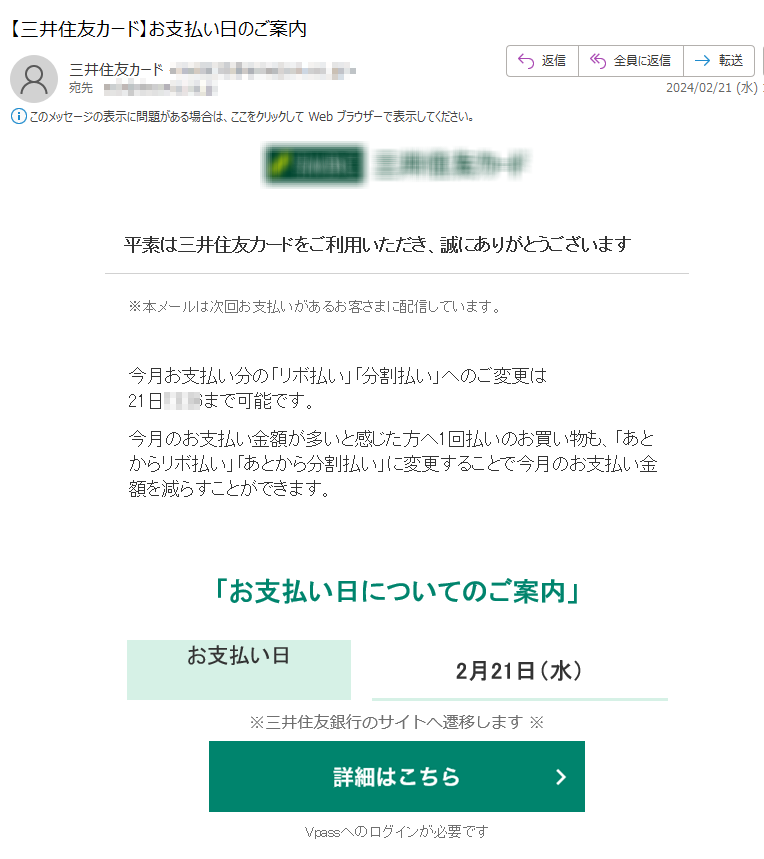This screenshot has width=764, height=859.
Task: Click the お支払い日 label cell
Action: coord(239,669)
